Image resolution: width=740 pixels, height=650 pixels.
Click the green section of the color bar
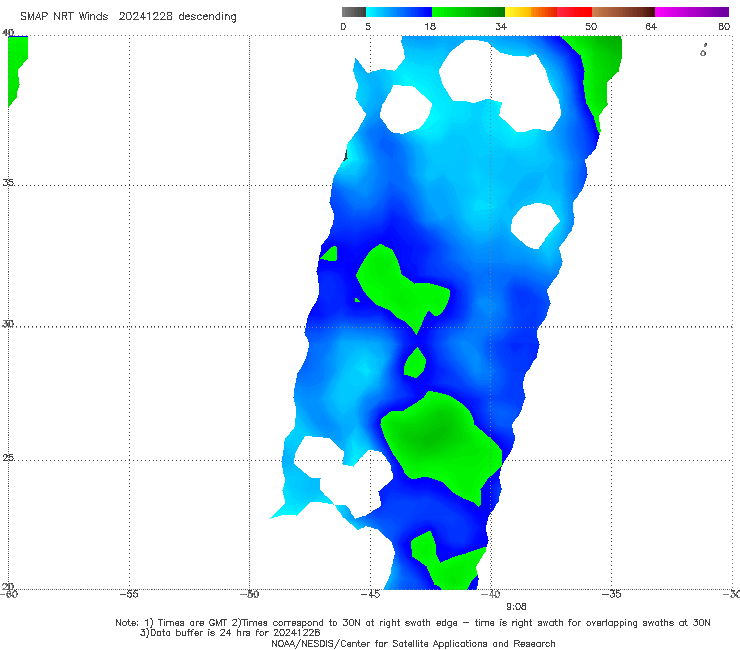click(x=468, y=12)
